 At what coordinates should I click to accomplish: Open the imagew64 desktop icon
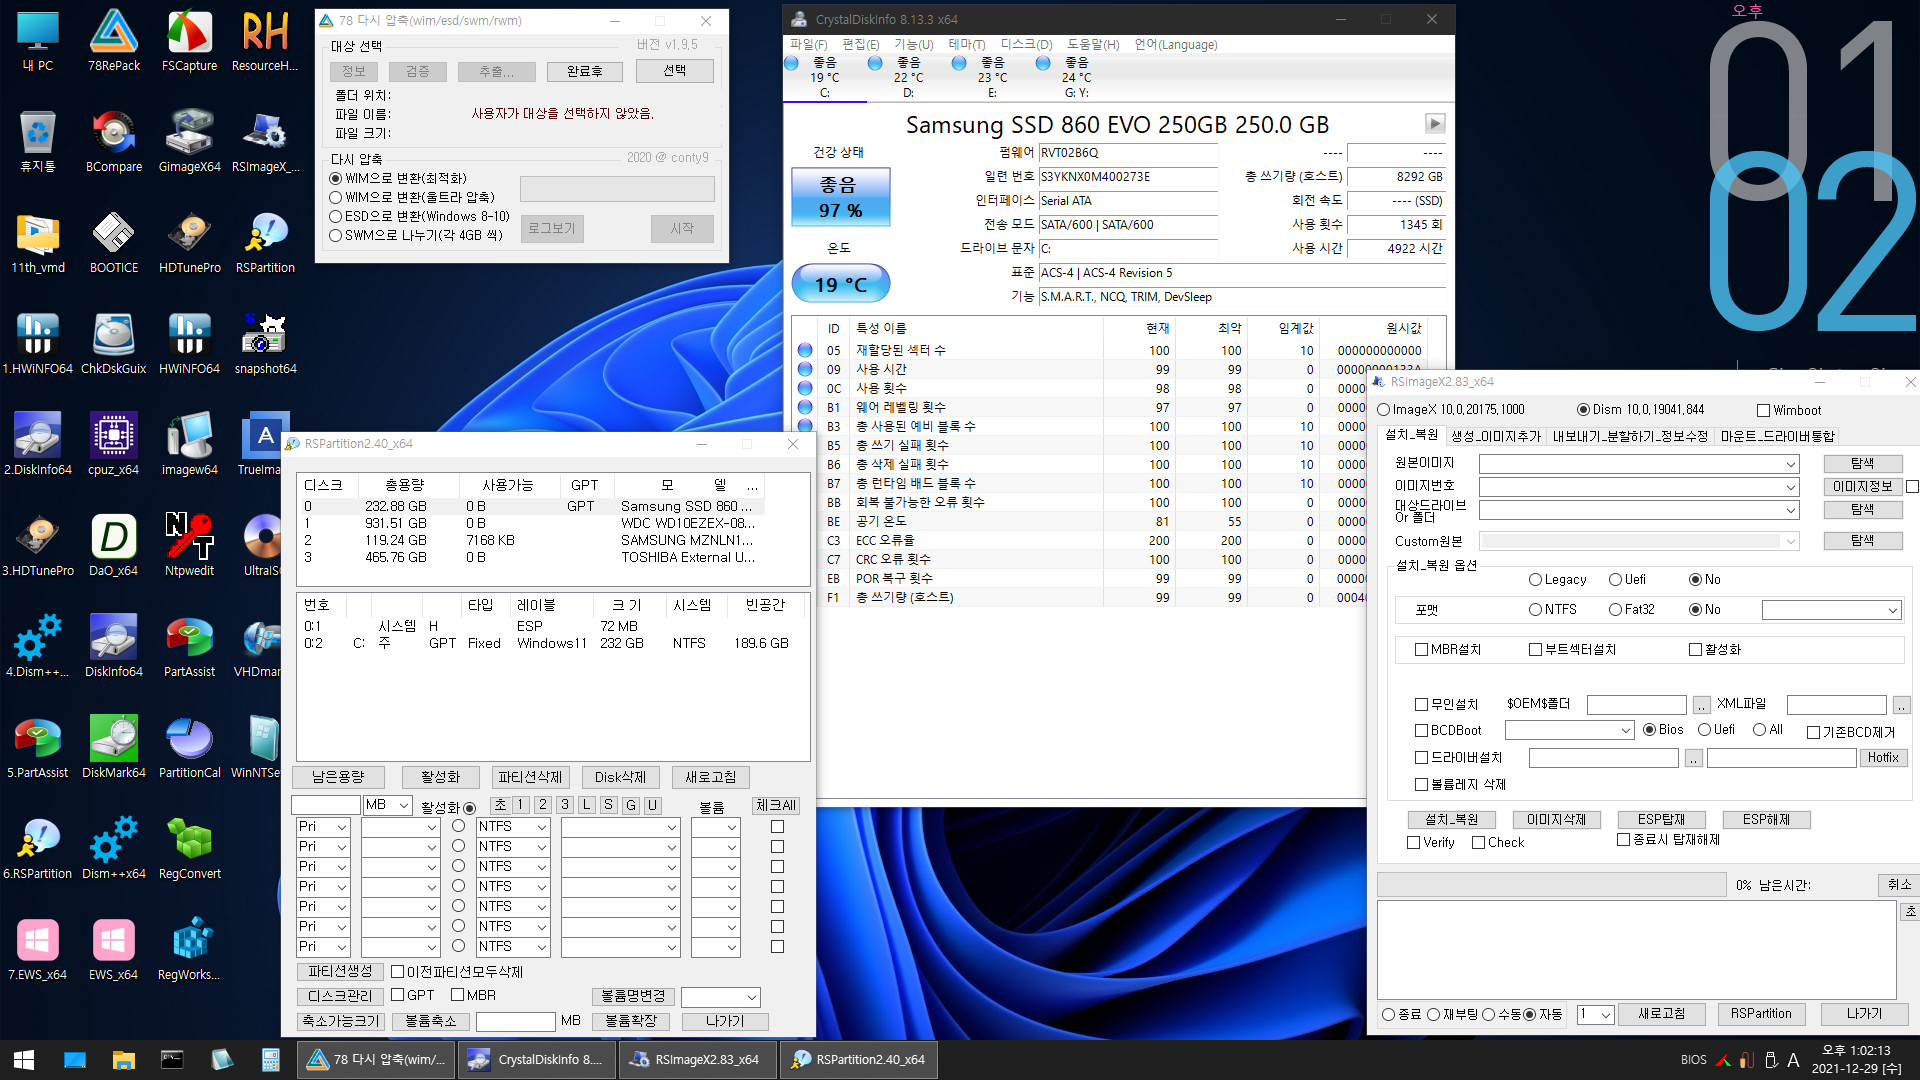(189, 444)
